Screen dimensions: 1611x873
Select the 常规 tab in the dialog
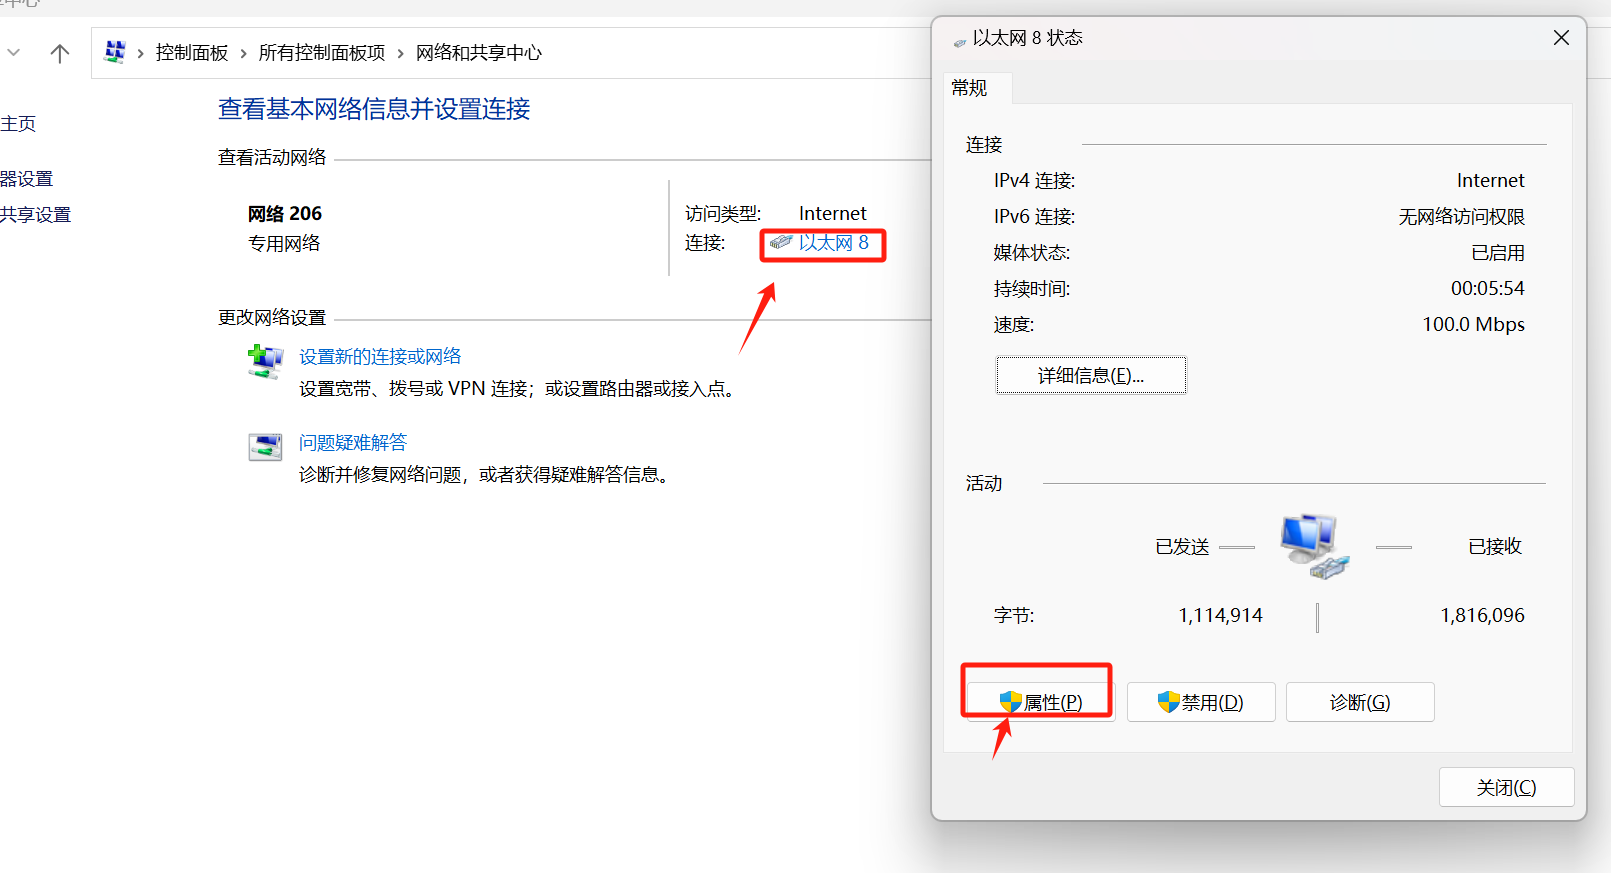969,89
